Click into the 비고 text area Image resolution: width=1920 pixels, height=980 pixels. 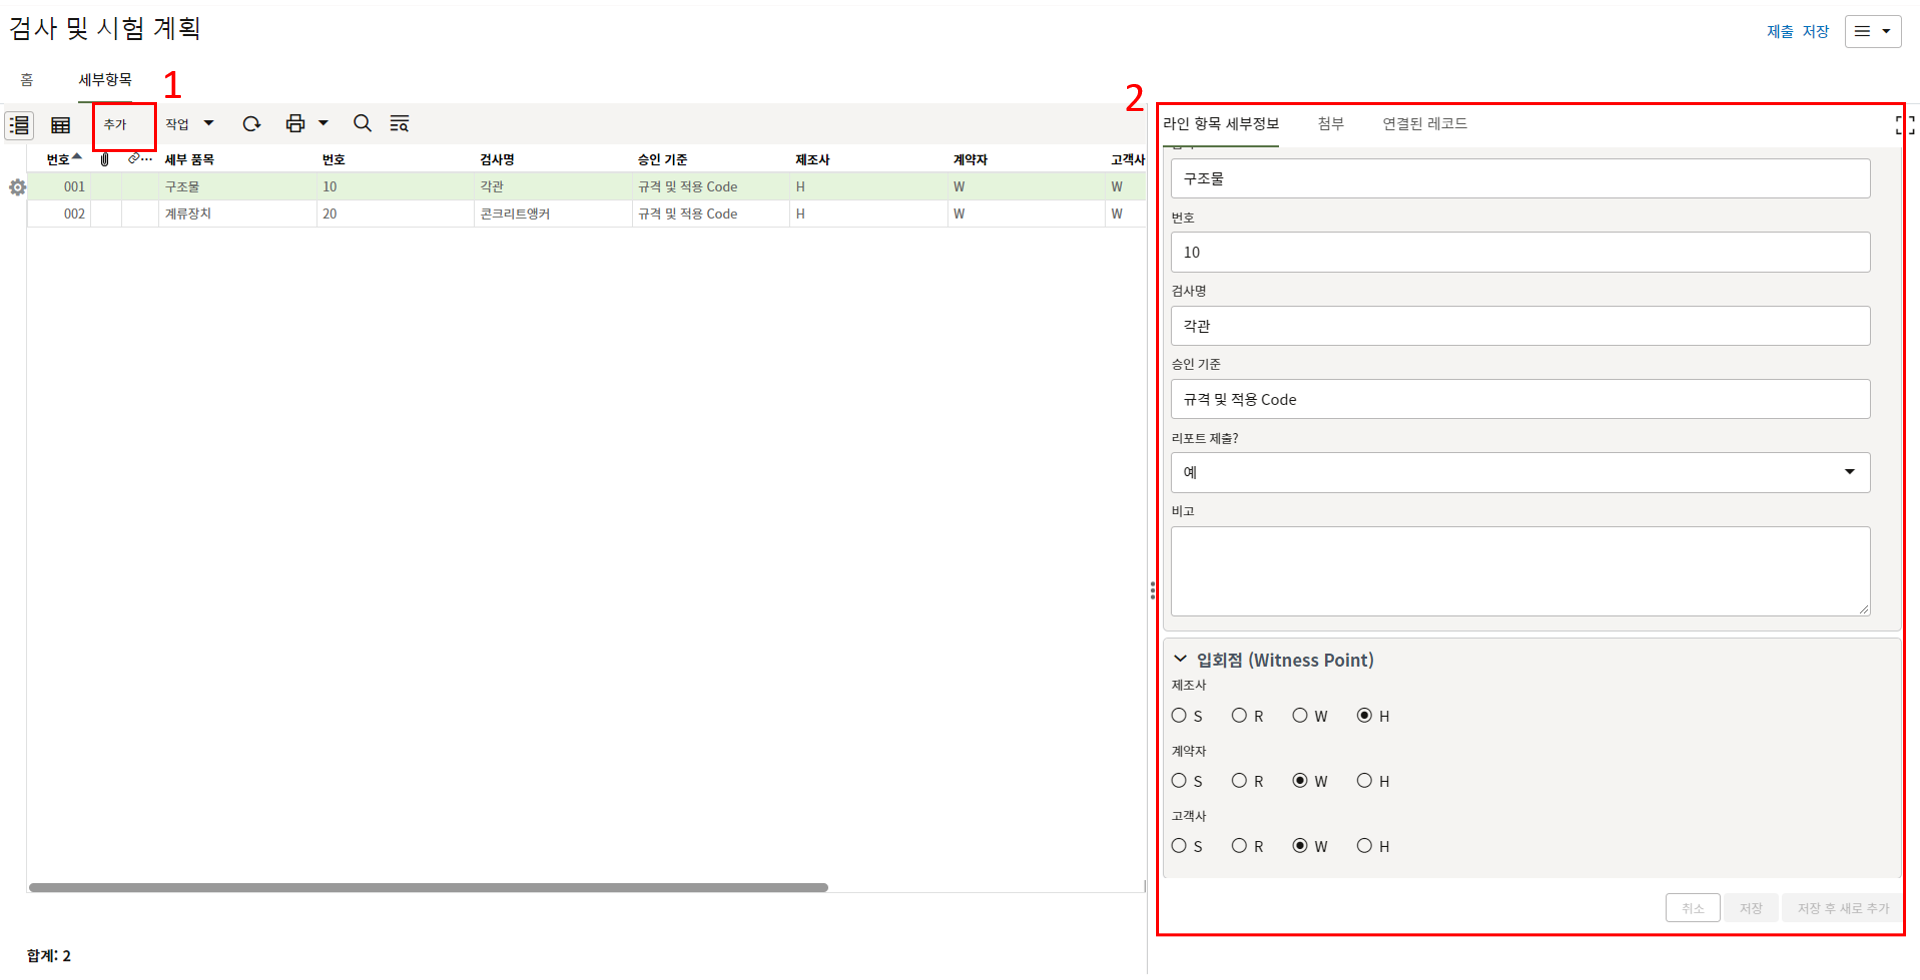[1519, 570]
